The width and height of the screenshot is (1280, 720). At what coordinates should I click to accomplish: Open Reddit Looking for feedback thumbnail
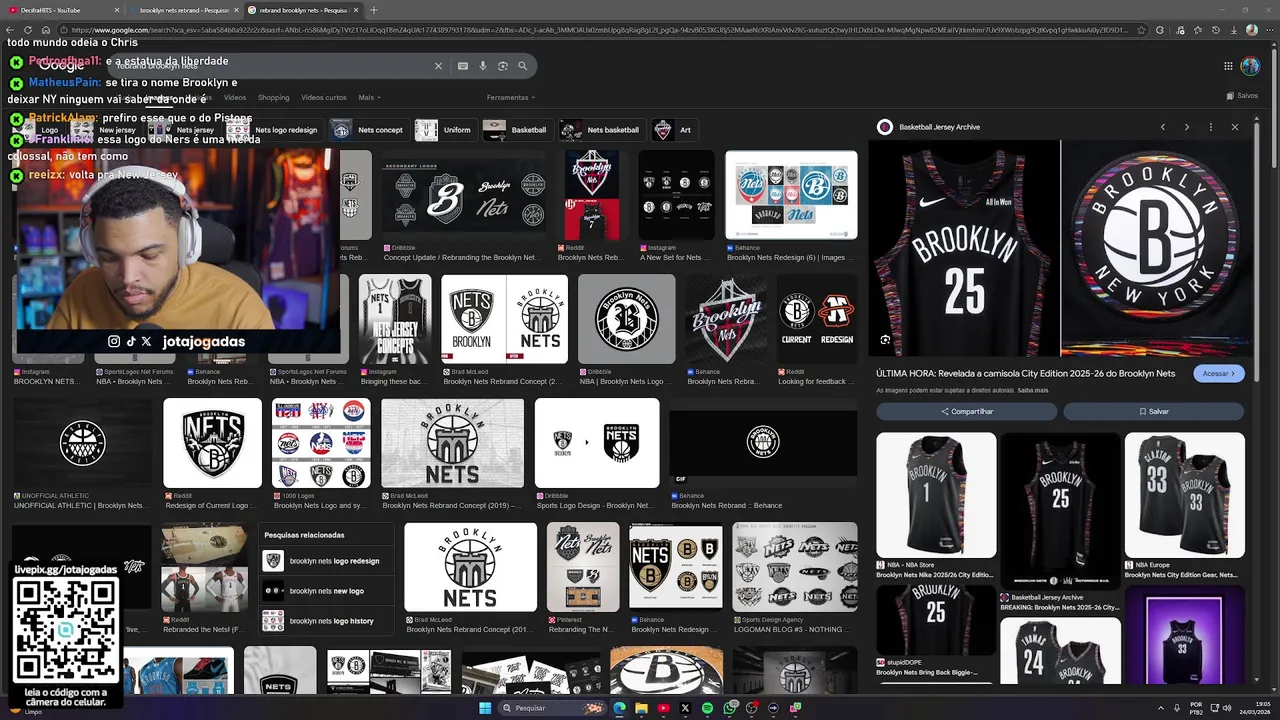(x=817, y=319)
